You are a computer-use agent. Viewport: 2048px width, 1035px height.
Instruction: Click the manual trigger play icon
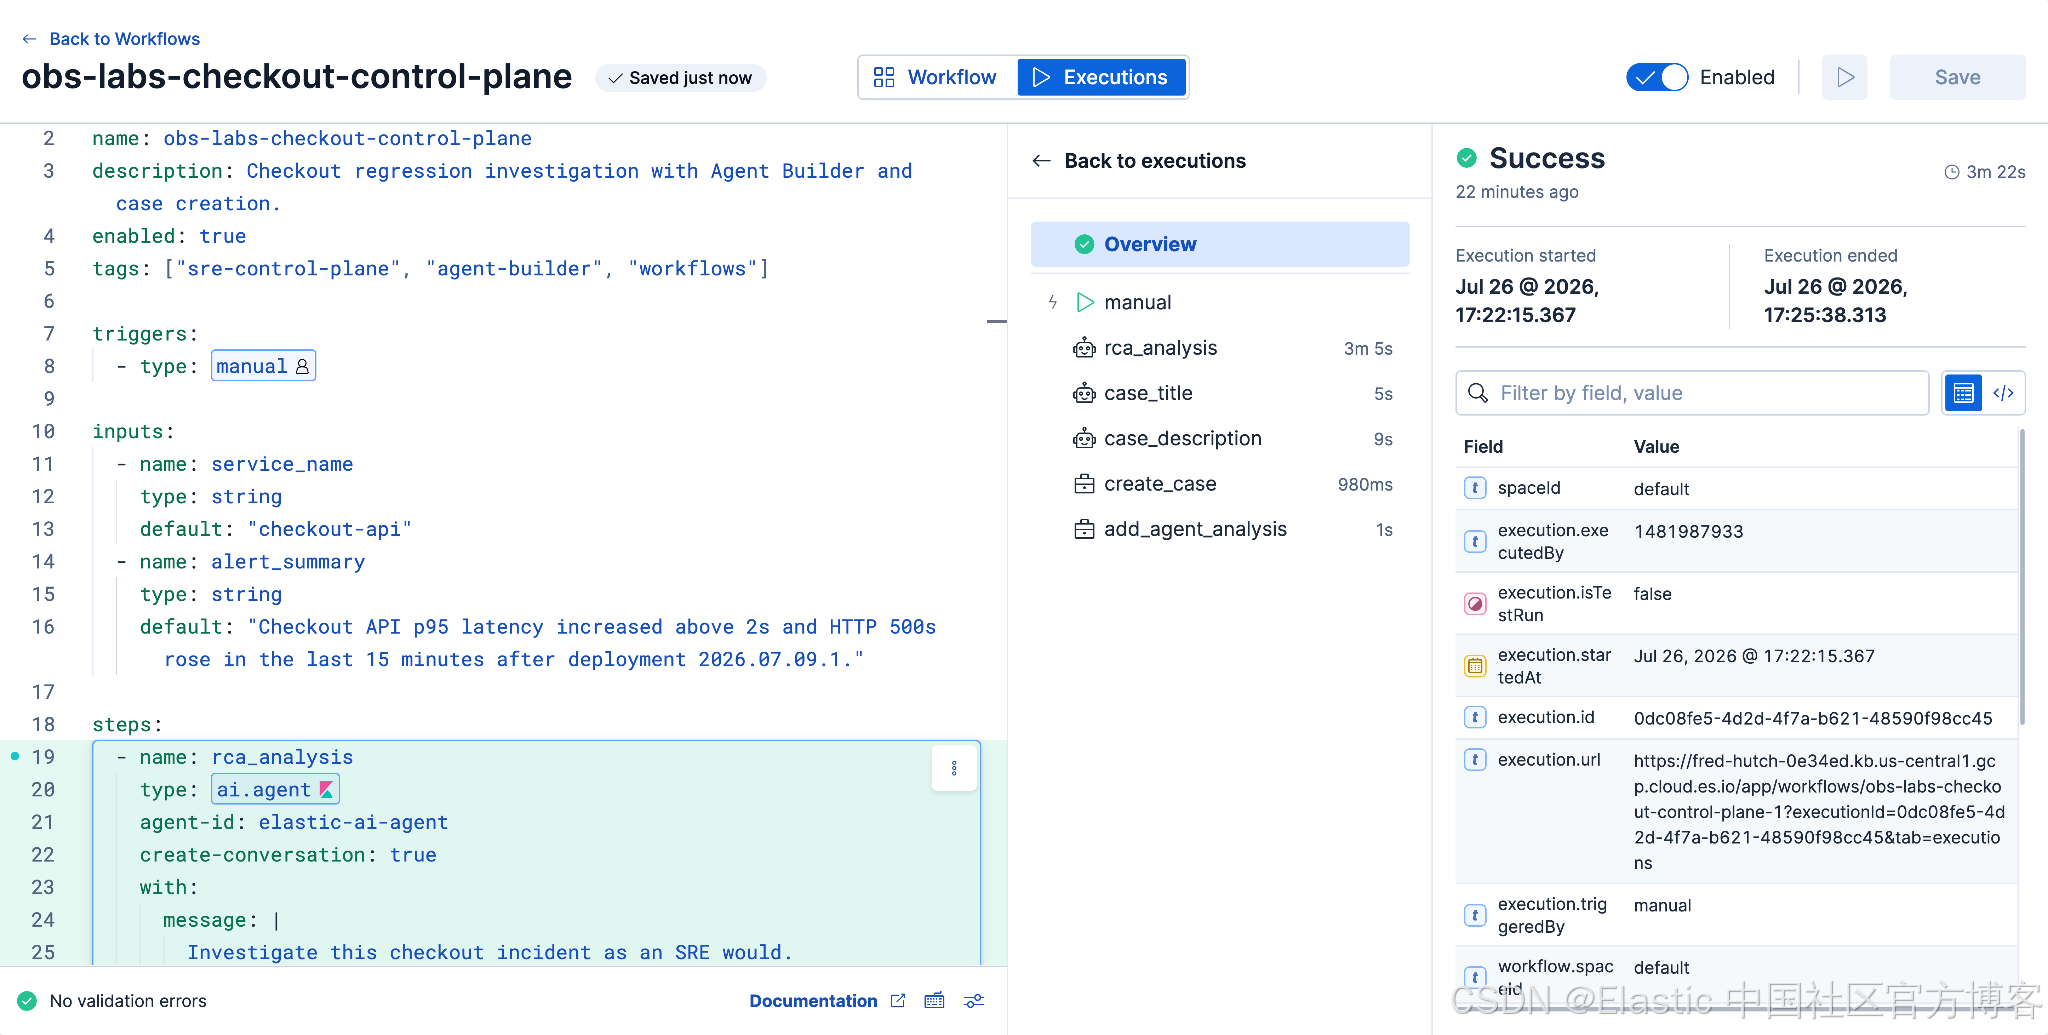tap(1085, 302)
